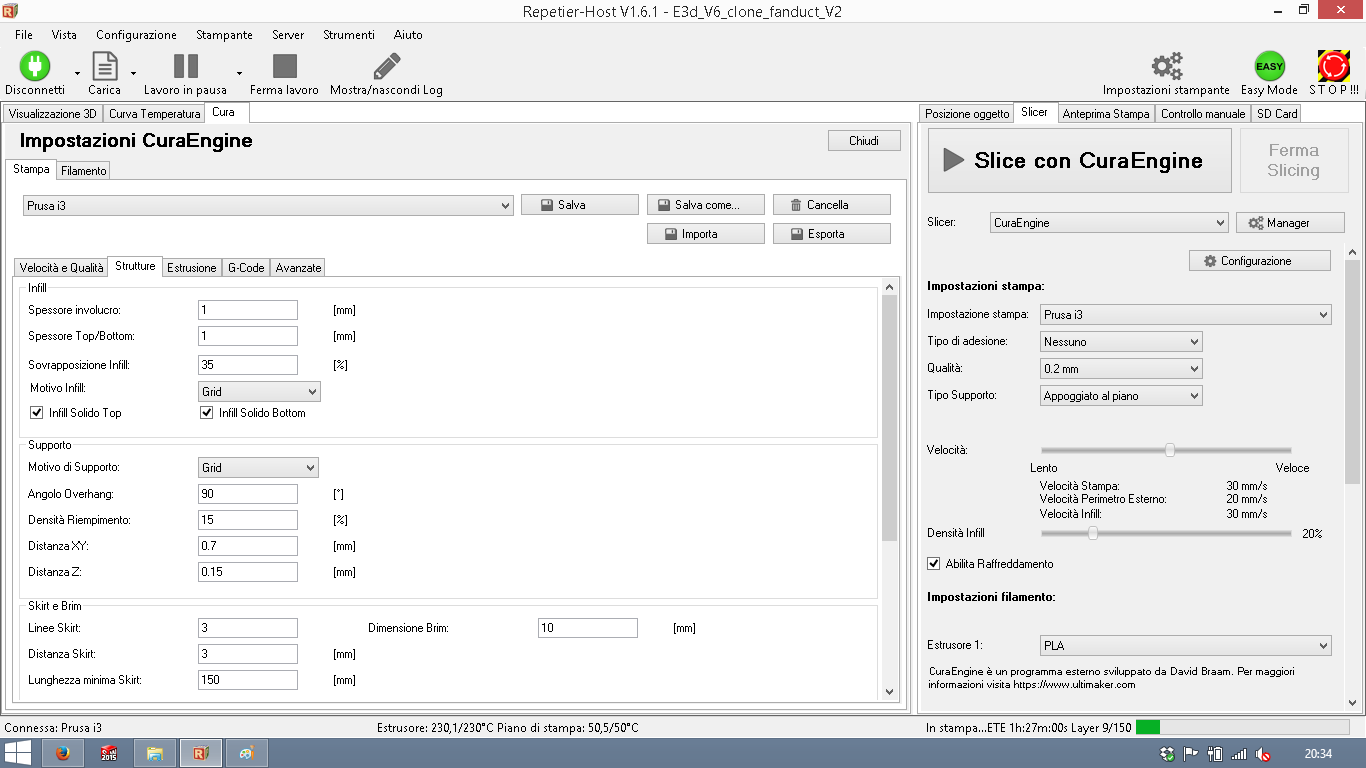Switch to the Estrusione tab
The height and width of the screenshot is (768, 1366).
(x=191, y=268)
